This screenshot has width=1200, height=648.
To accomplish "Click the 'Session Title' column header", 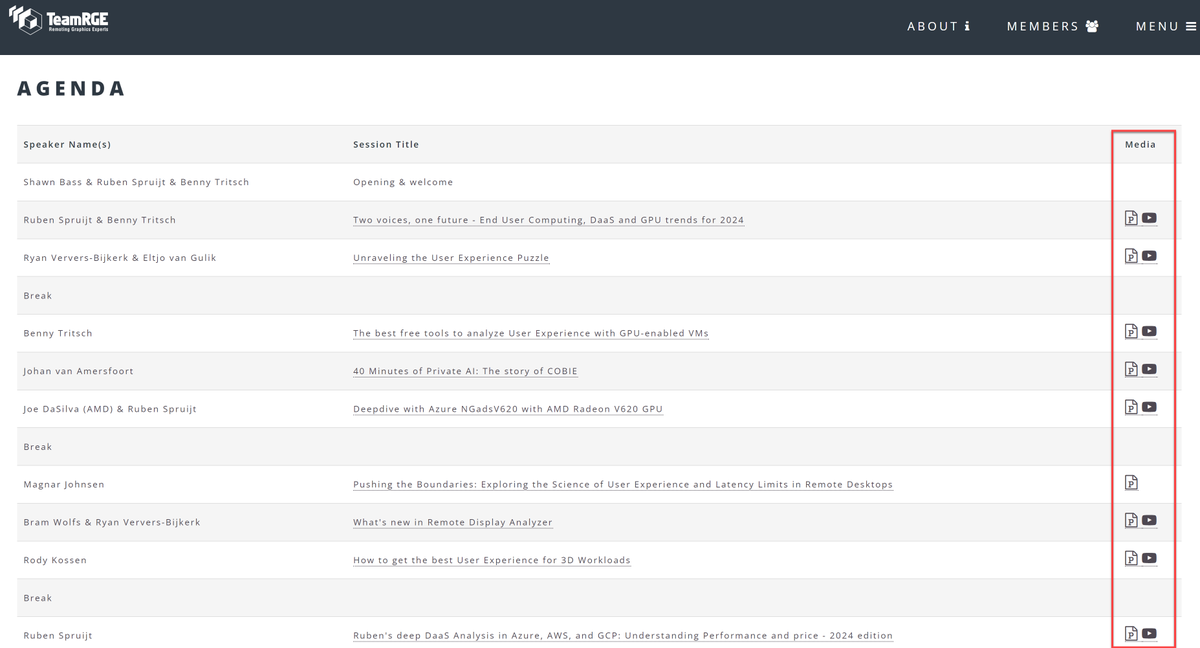I will pos(386,144).
